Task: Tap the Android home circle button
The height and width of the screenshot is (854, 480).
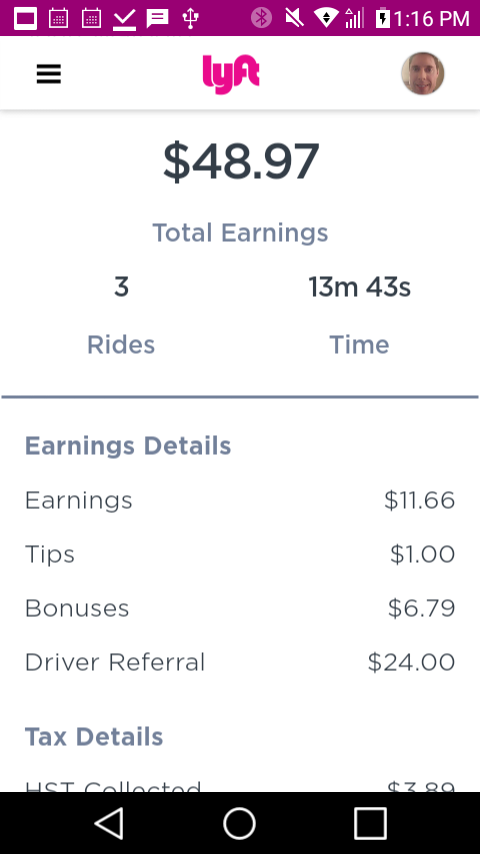Action: [240, 823]
